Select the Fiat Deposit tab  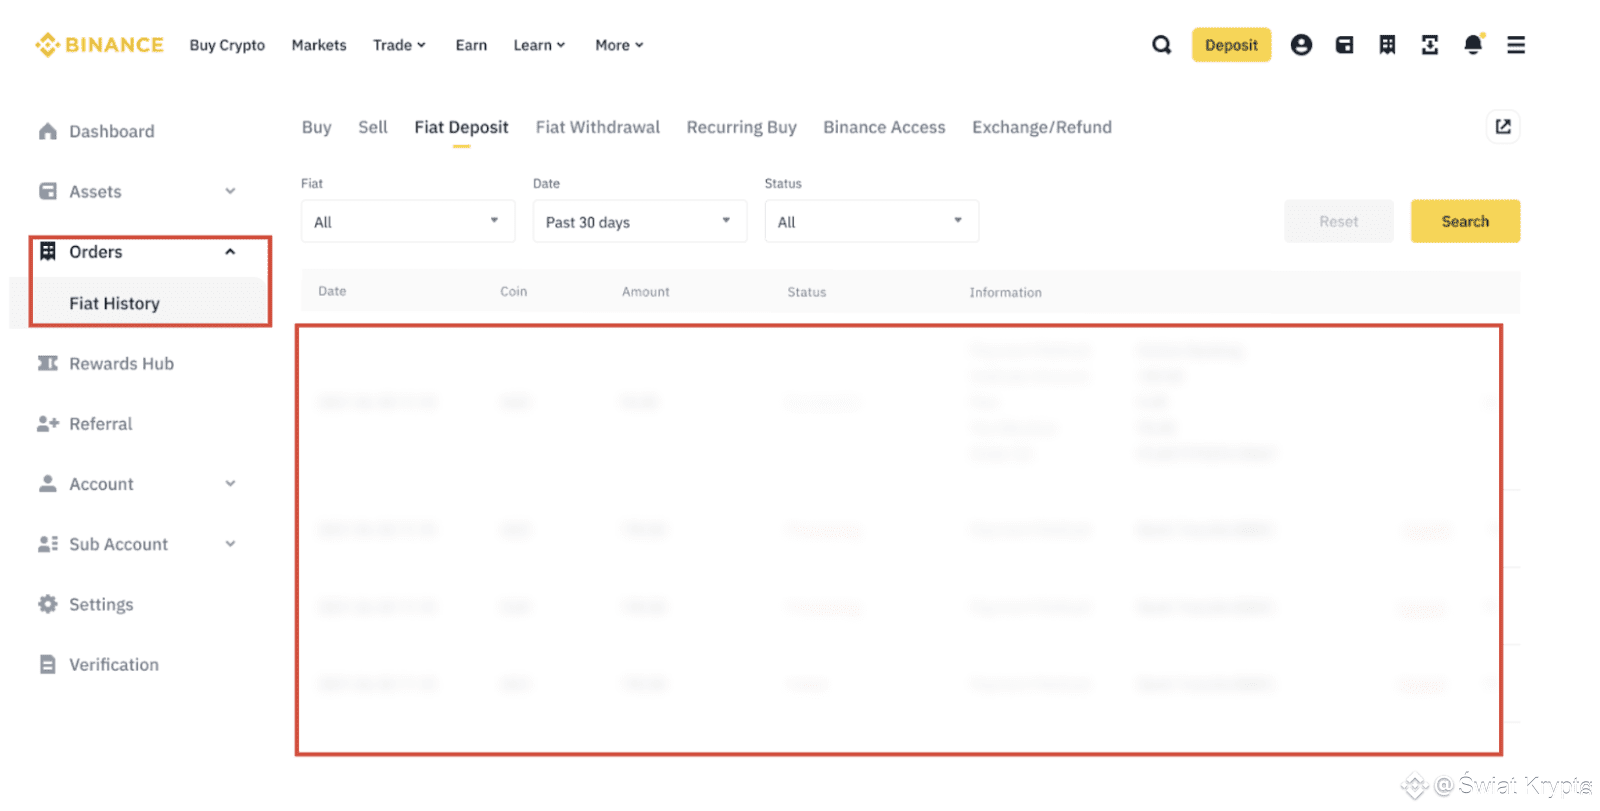461,127
